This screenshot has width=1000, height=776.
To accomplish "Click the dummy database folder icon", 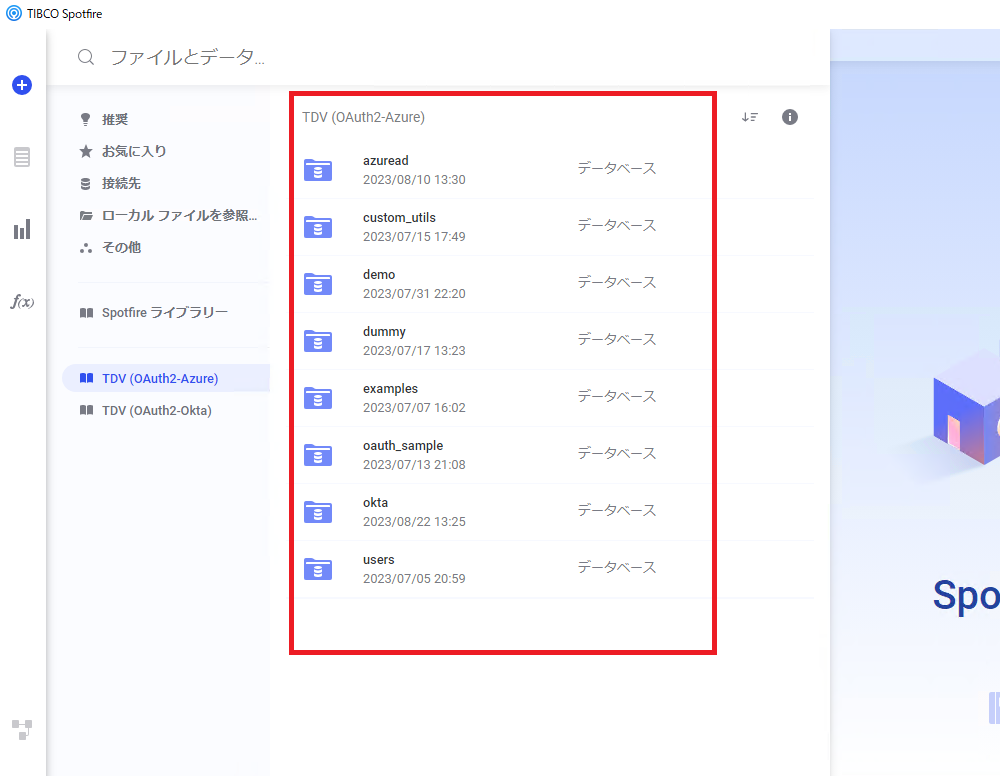I will 318,341.
